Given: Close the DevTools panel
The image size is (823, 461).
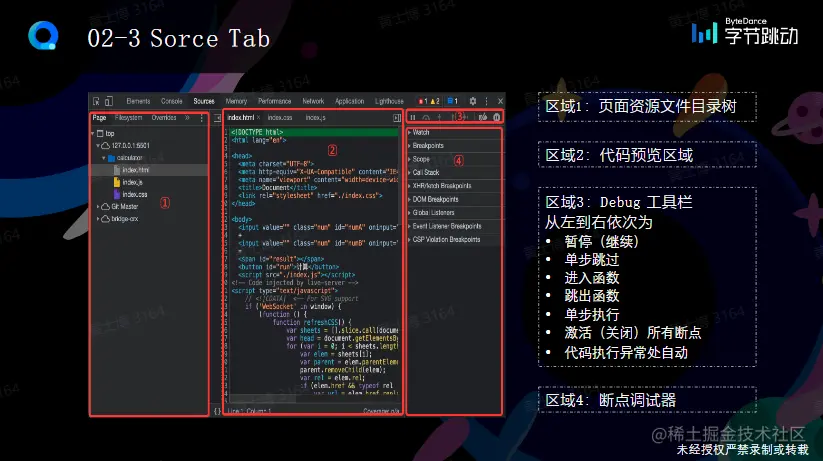Looking at the screenshot, I should click(x=500, y=101).
